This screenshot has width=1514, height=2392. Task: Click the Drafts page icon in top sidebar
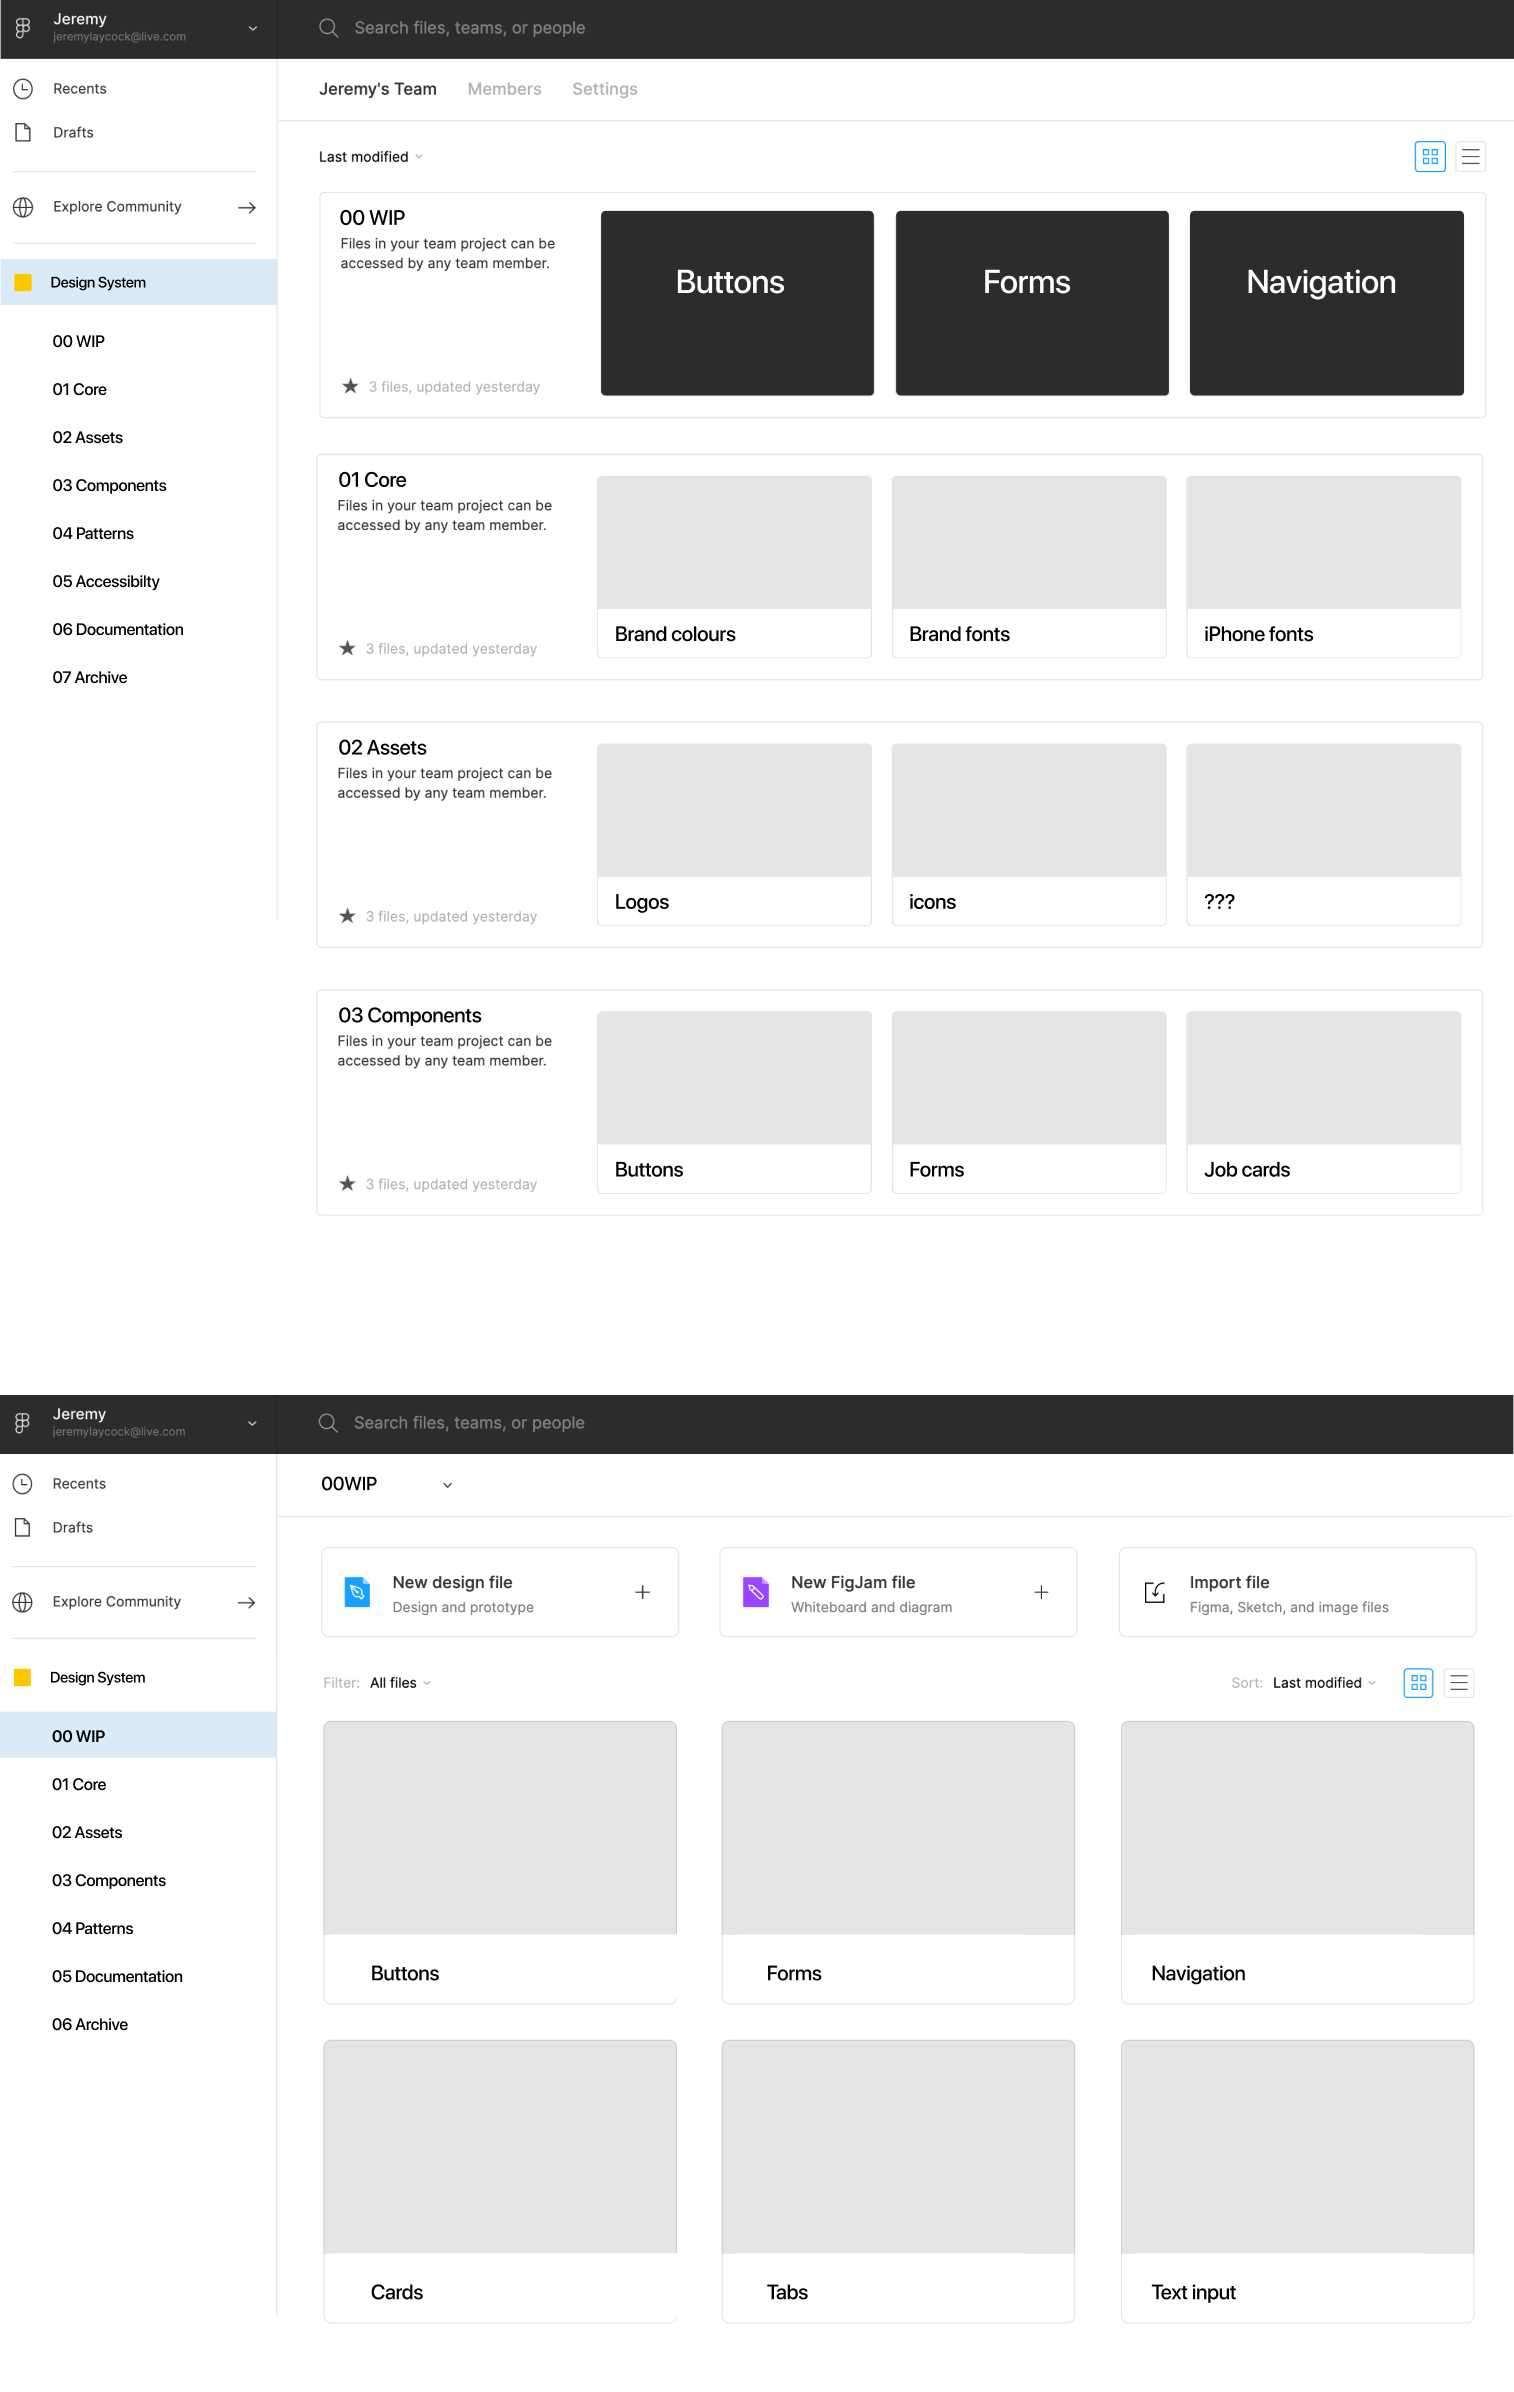tap(23, 132)
